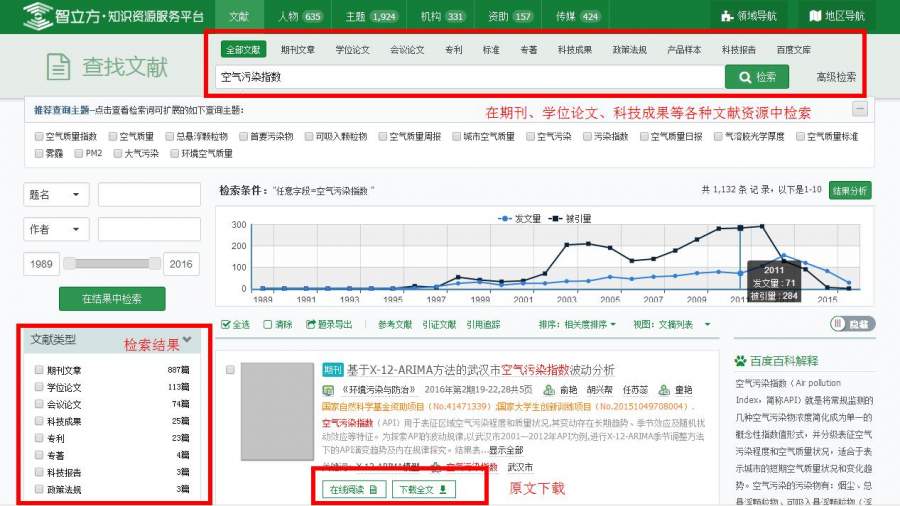Click the 引证文献 link

(439, 325)
